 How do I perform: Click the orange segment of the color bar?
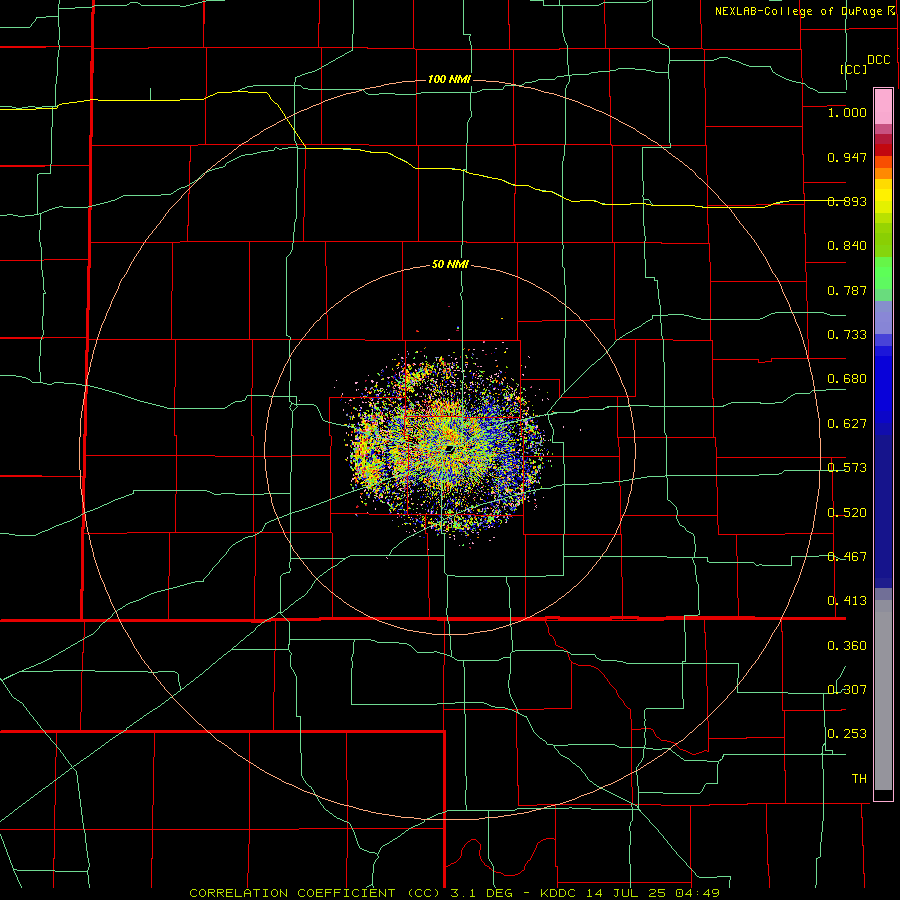(883, 173)
